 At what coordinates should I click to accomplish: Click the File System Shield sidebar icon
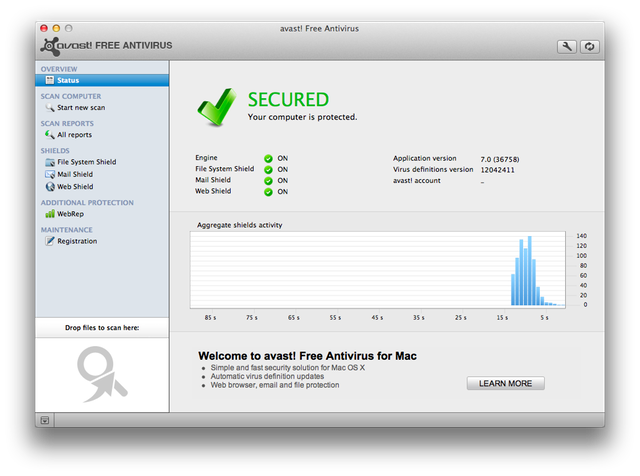pyautogui.click(x=50, y=162)
